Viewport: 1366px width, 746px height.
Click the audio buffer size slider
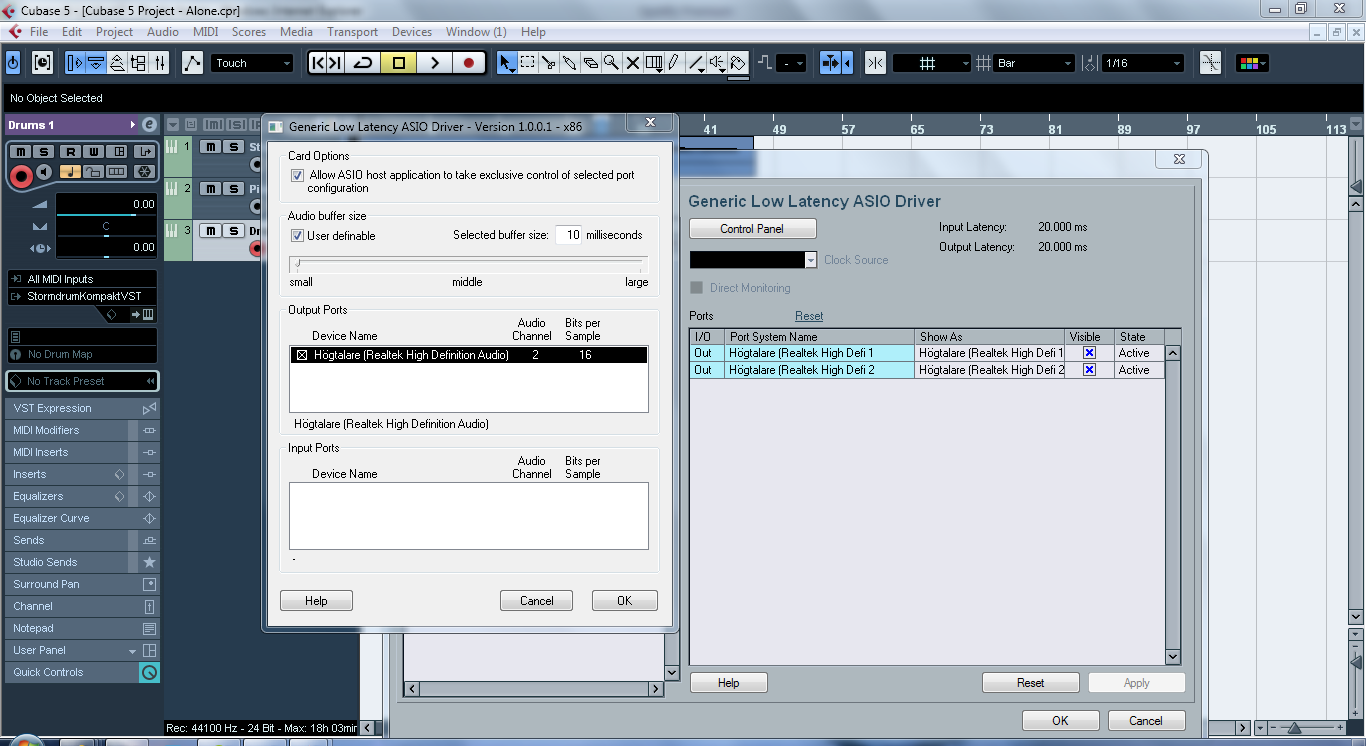pyautogui.click(x=468, y=264)
